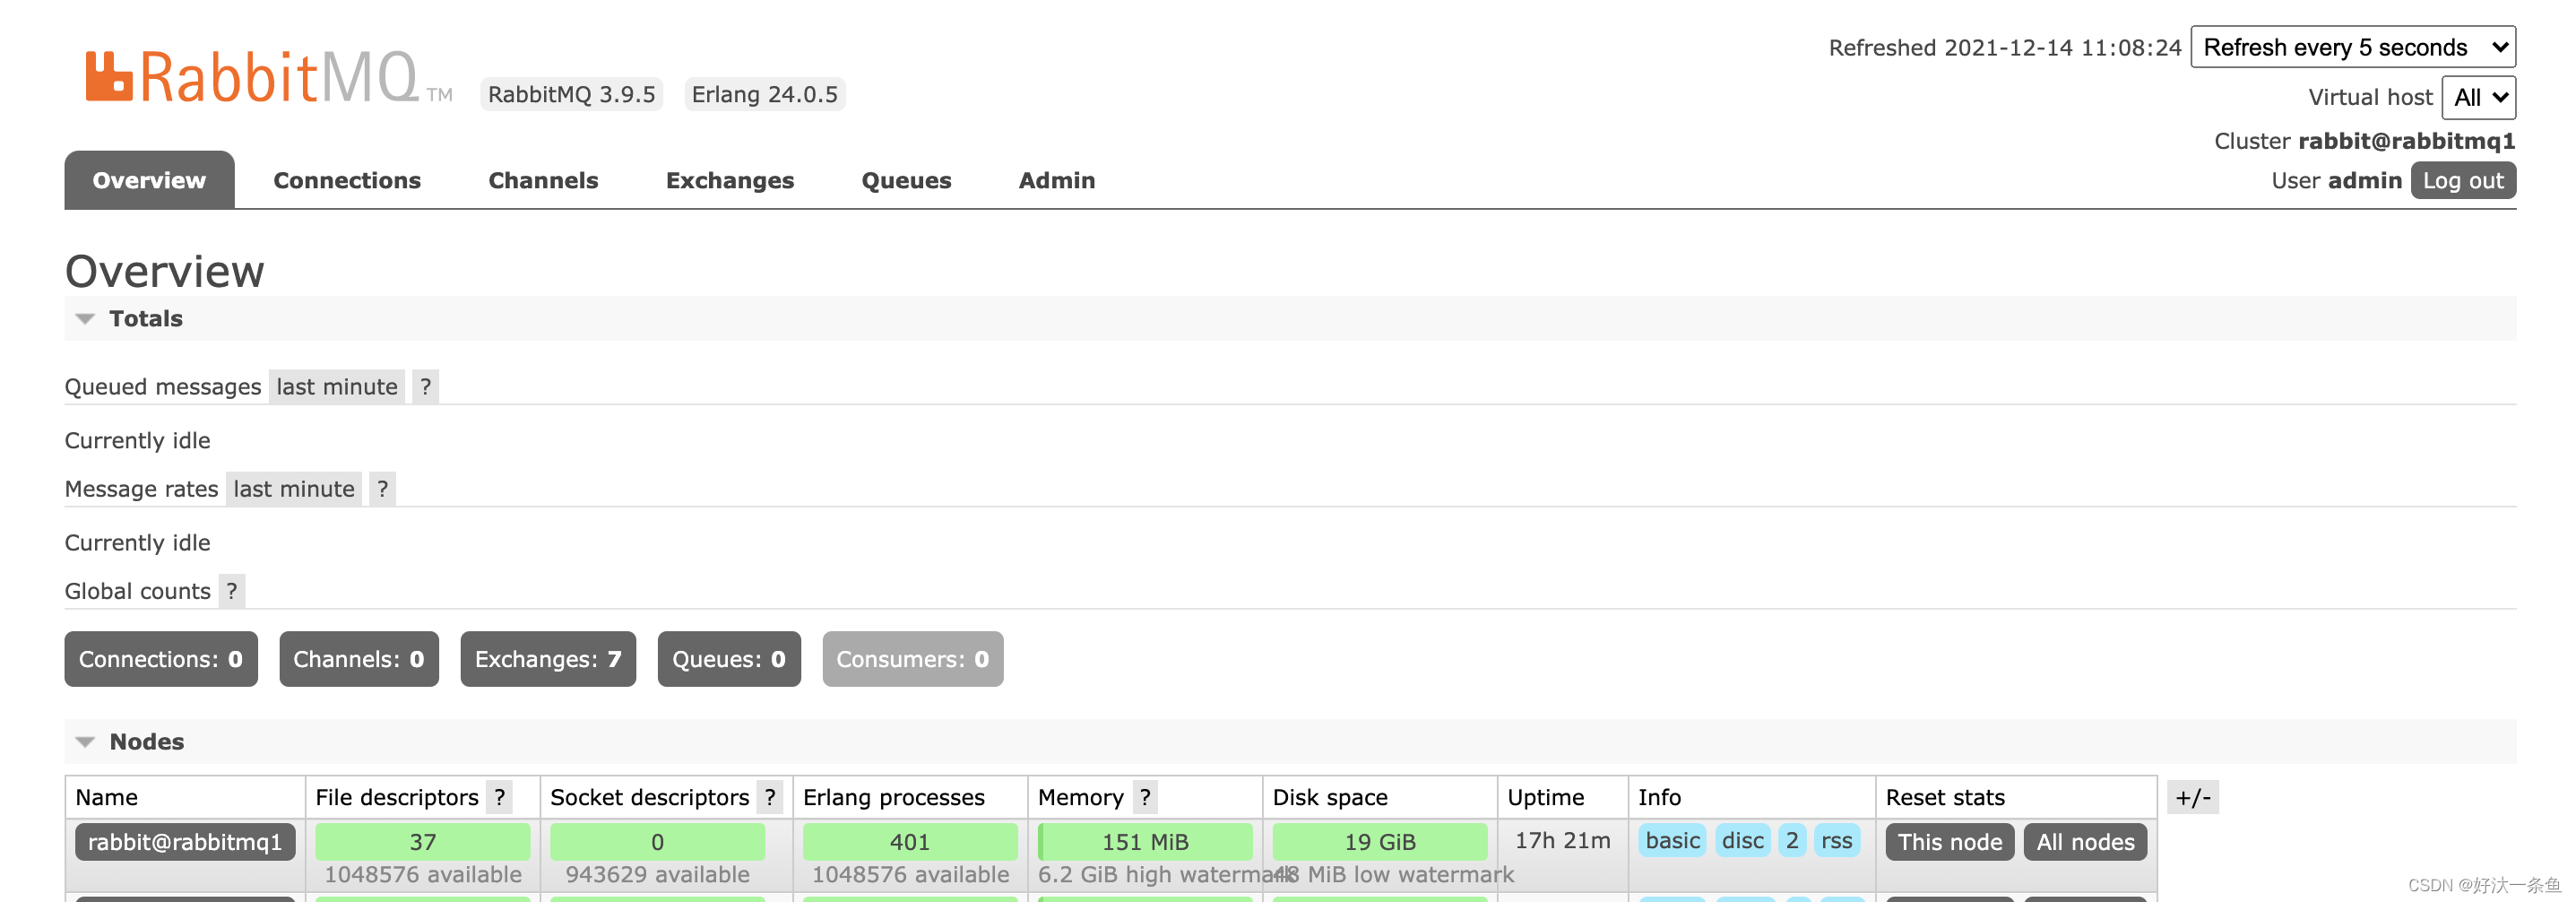Reset stats for All nodes
Image resolution: width=2576 pixels, height=902 pixels.
coord(2086,841)
